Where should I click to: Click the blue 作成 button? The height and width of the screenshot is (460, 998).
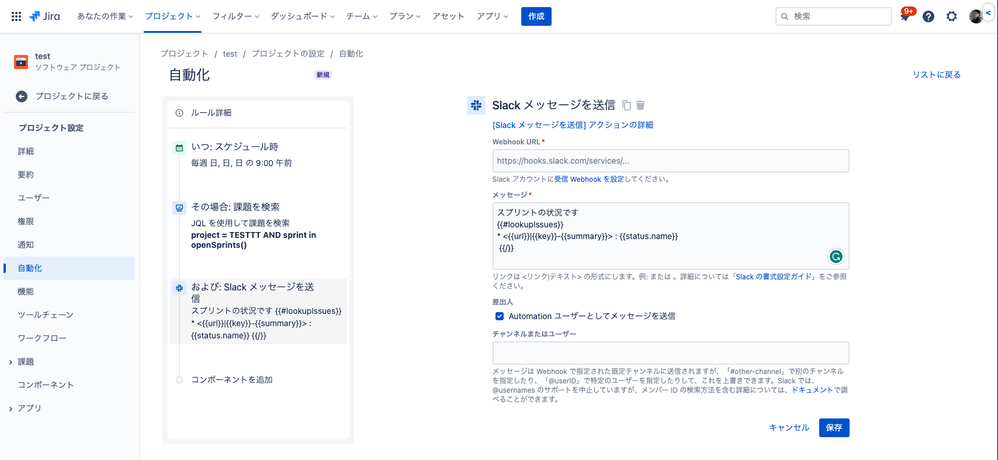536,17
